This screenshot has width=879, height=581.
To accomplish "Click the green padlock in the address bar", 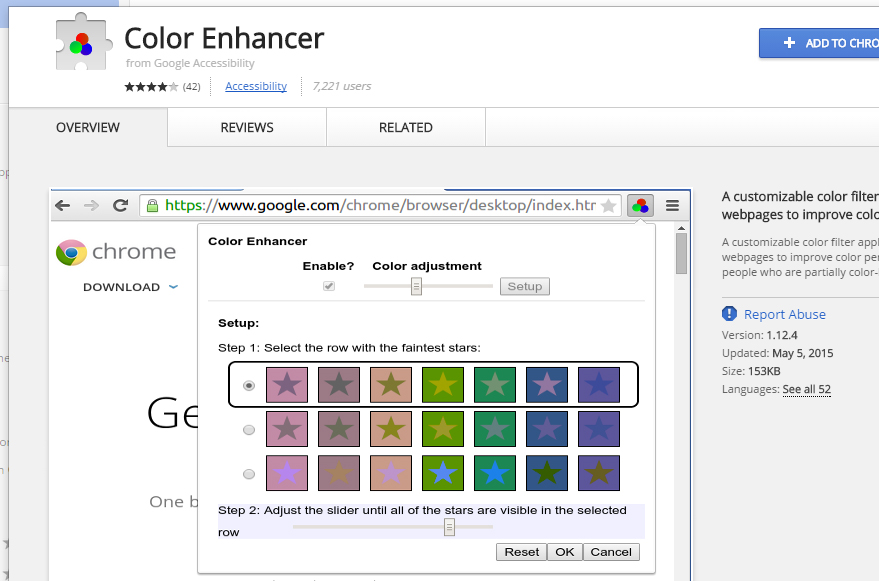I will point(152,206).
